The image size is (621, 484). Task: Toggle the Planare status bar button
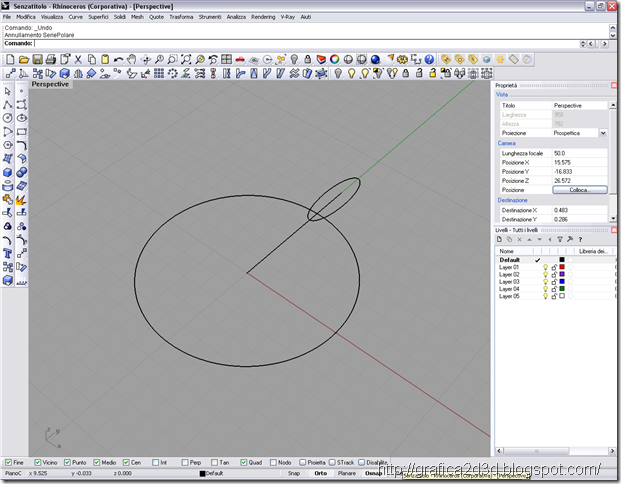(347, 473)
